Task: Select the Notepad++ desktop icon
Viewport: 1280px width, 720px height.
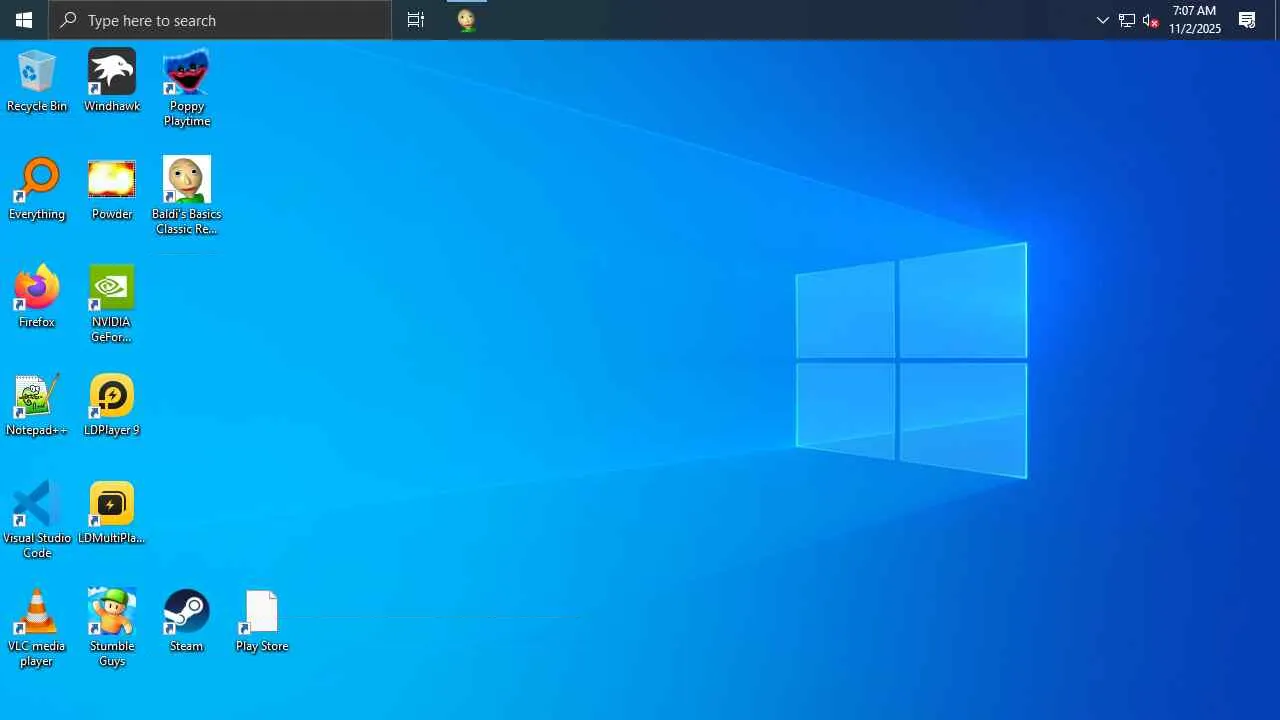Action: (37, 405)
